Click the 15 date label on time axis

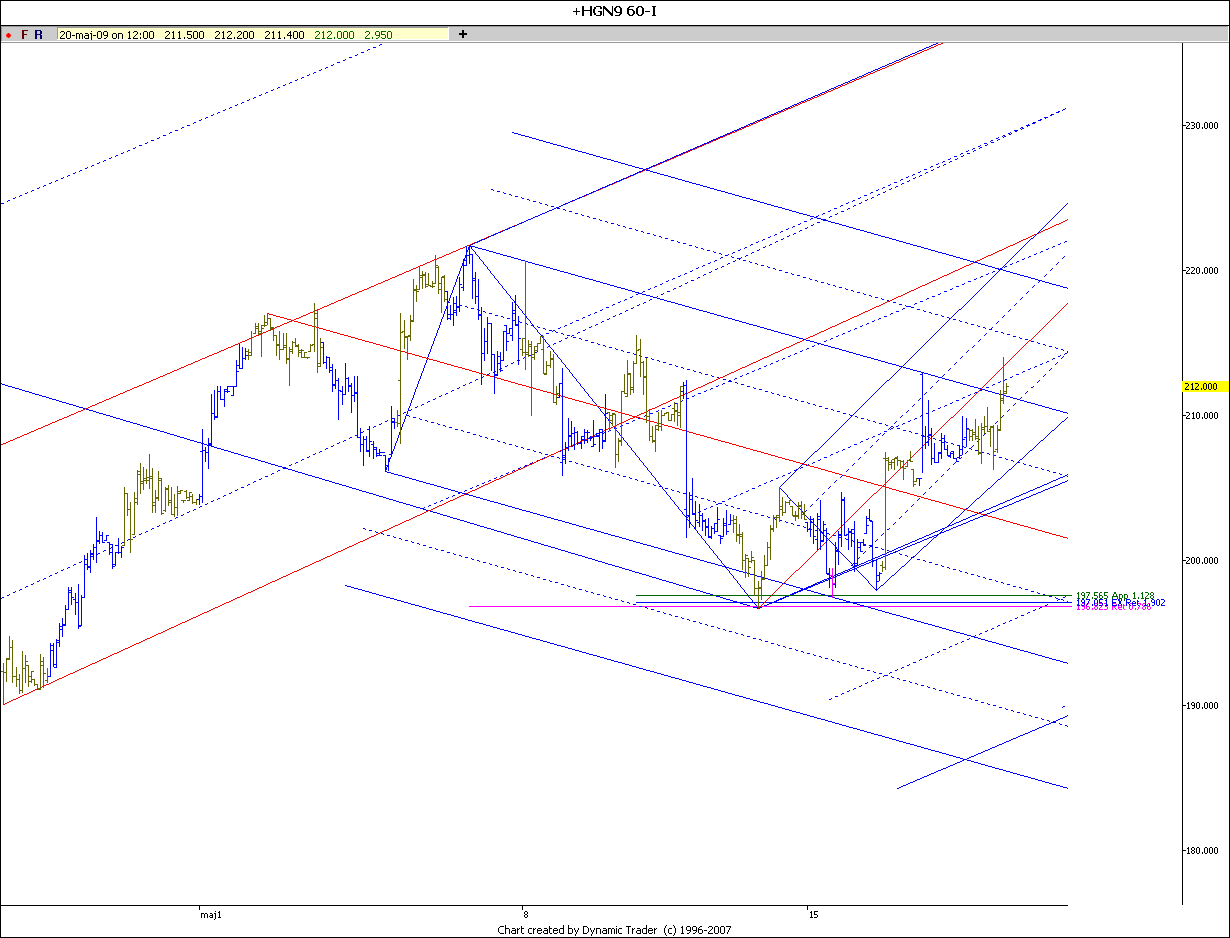(x=814, y=914)
